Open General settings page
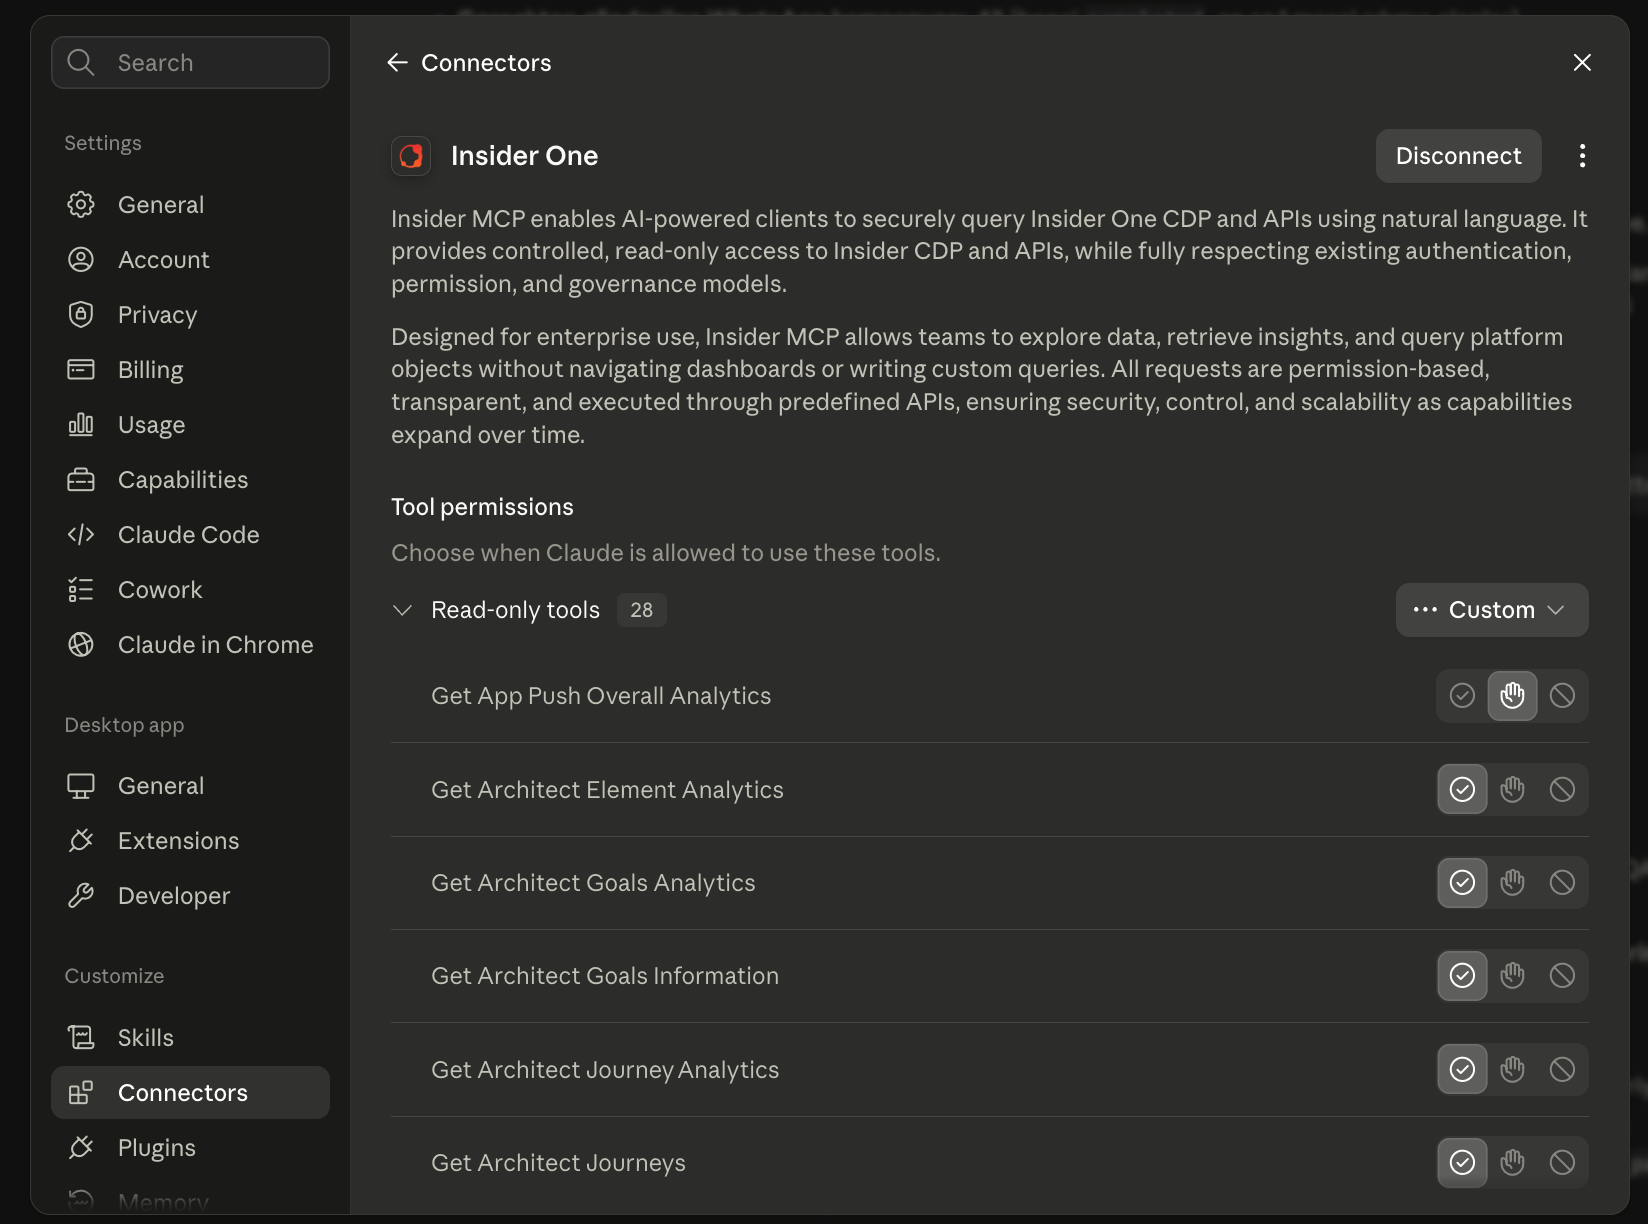 pos(190,204)
